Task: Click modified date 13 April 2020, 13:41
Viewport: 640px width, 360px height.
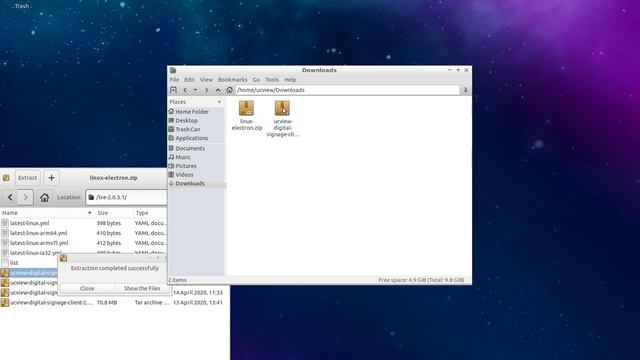Action: [198, 302]
